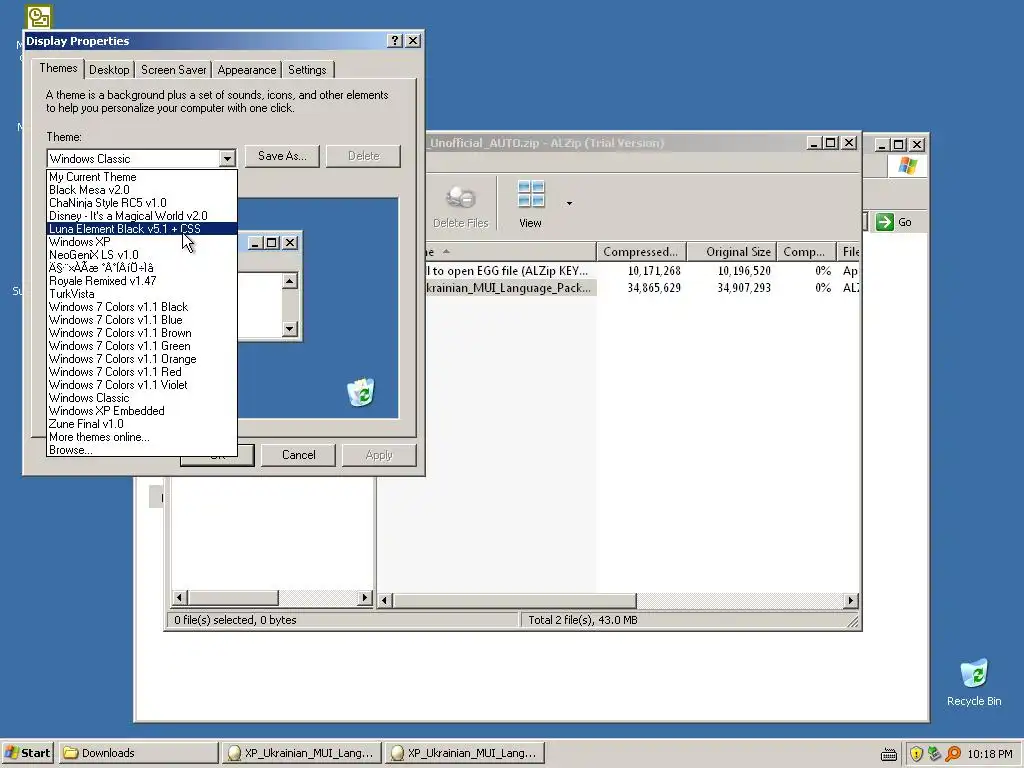
Task: Choose the TurkVista theme
Action: pos(142,294)
